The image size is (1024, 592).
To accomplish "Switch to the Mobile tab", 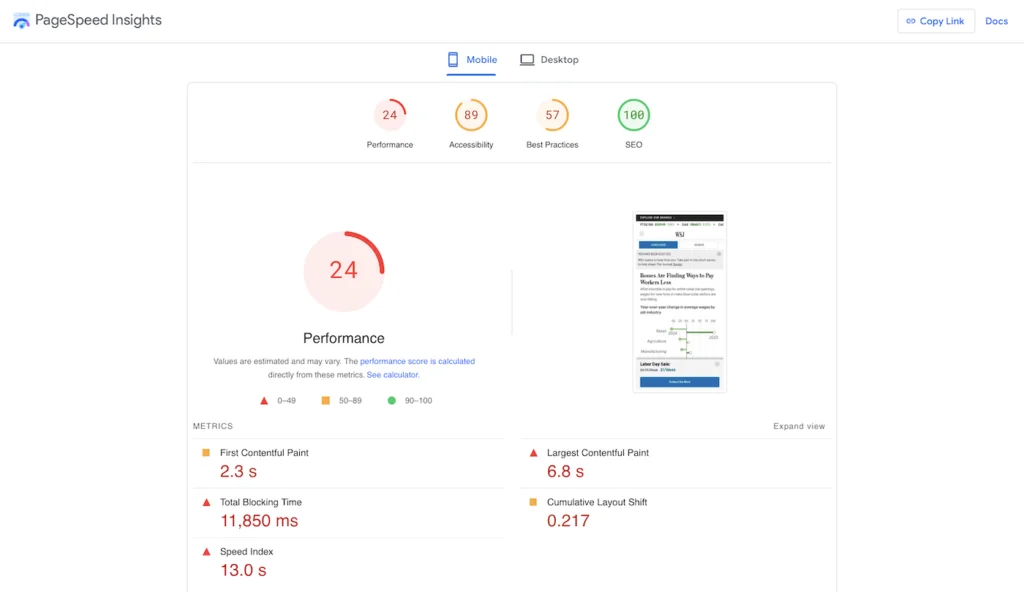I will [x=472, y=59].
